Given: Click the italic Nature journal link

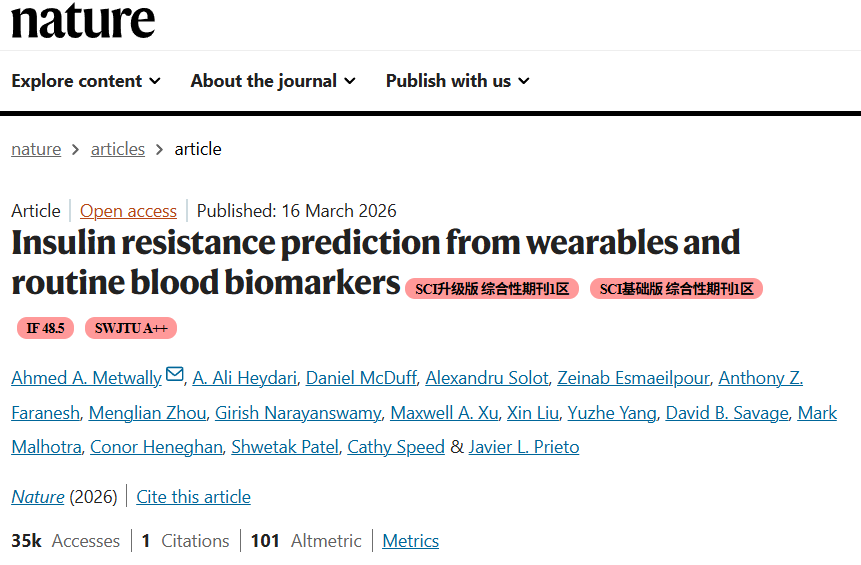Looking at the screenshot, I should tap(38, 497).
